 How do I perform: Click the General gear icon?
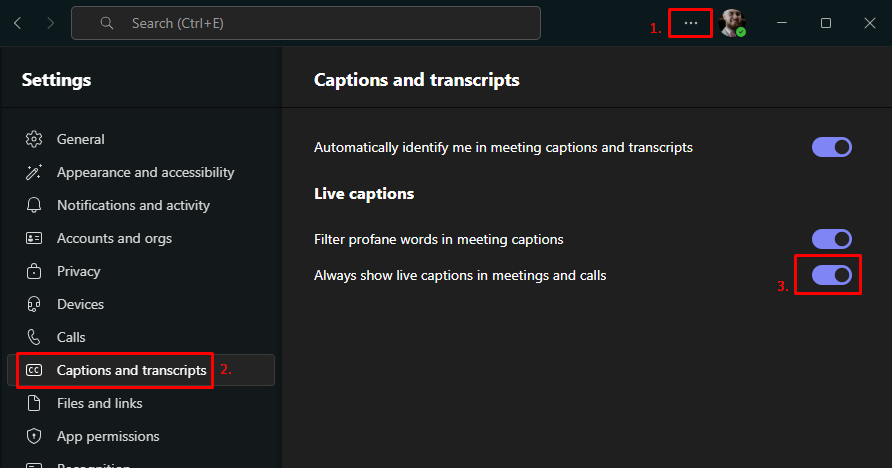click(x=34, y=139)
